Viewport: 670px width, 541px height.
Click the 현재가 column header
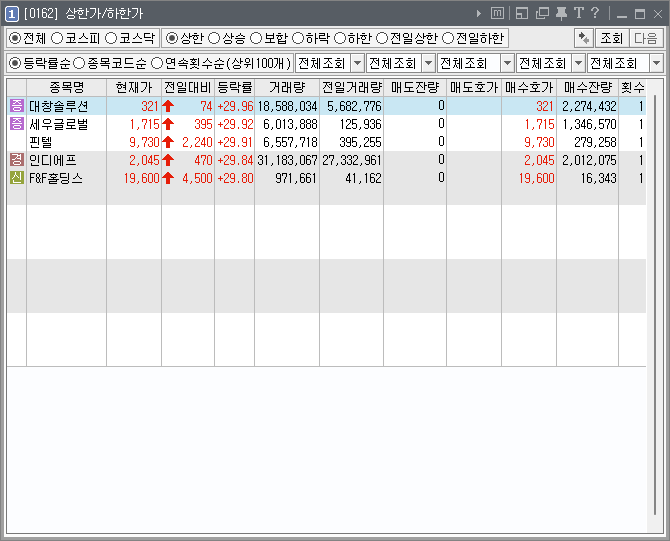tap(134, 88)
